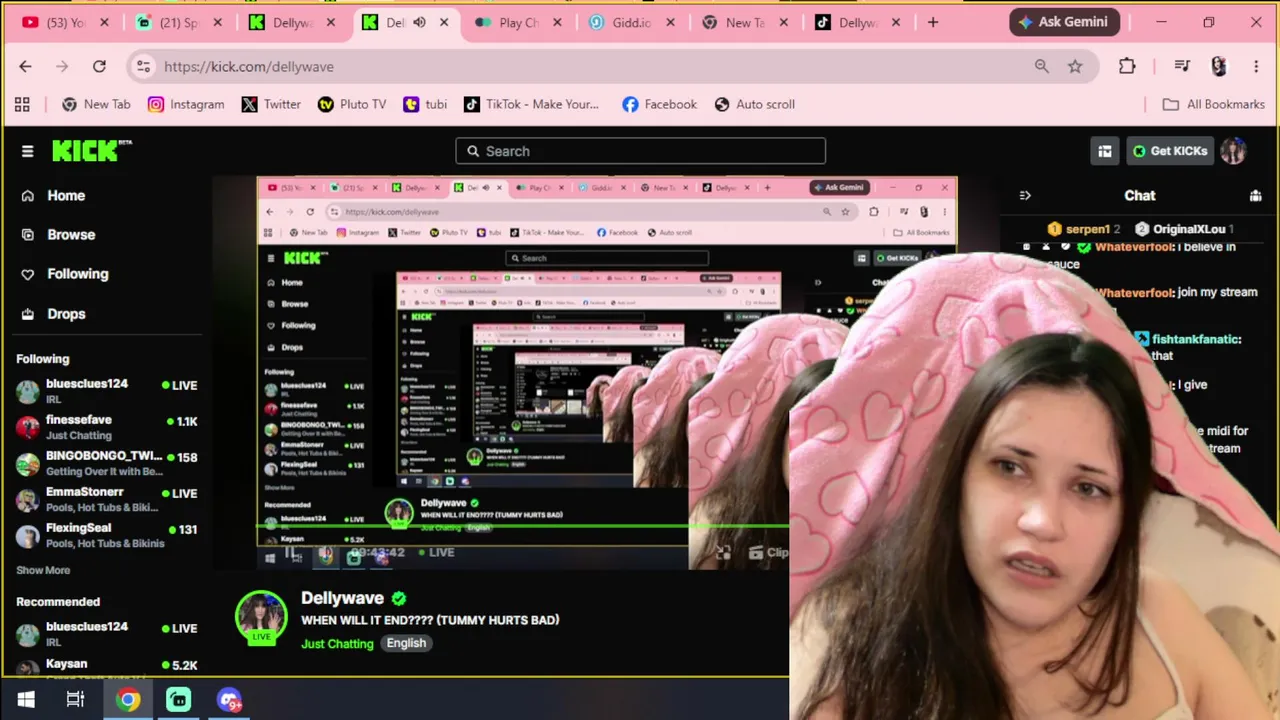This screenshot has height=720, width=1280.
Task: Switch to the TikTok Dellywave browser tab
Action: [x=858, y=22]
